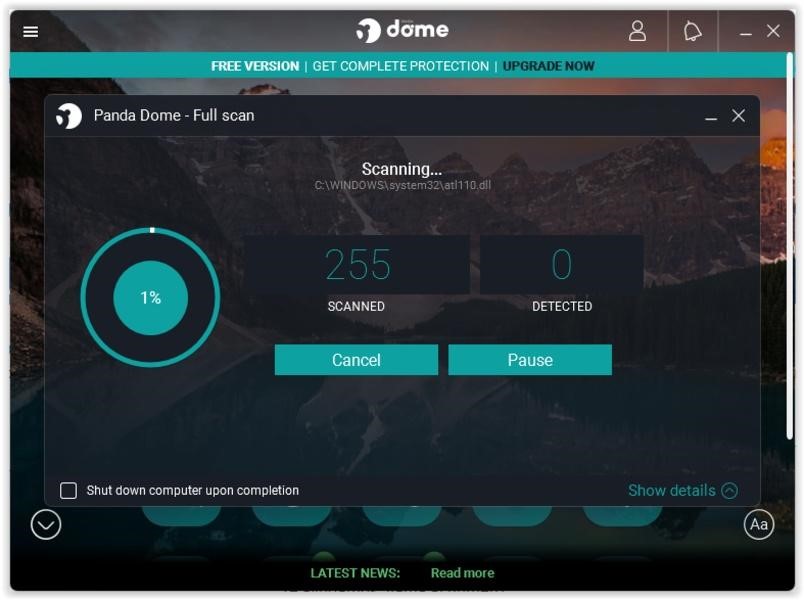Click GET COMPLETE PROTECTION text

(400, 66)
